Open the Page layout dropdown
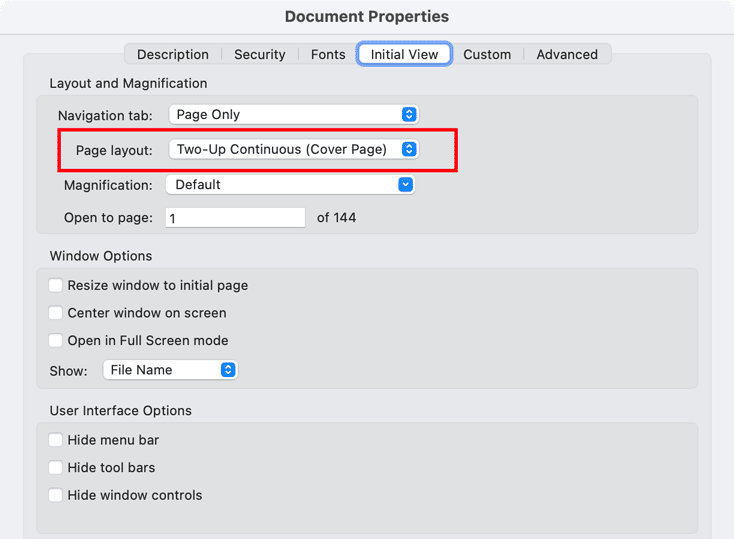This screenshot has height=539, width=734. 294,149
